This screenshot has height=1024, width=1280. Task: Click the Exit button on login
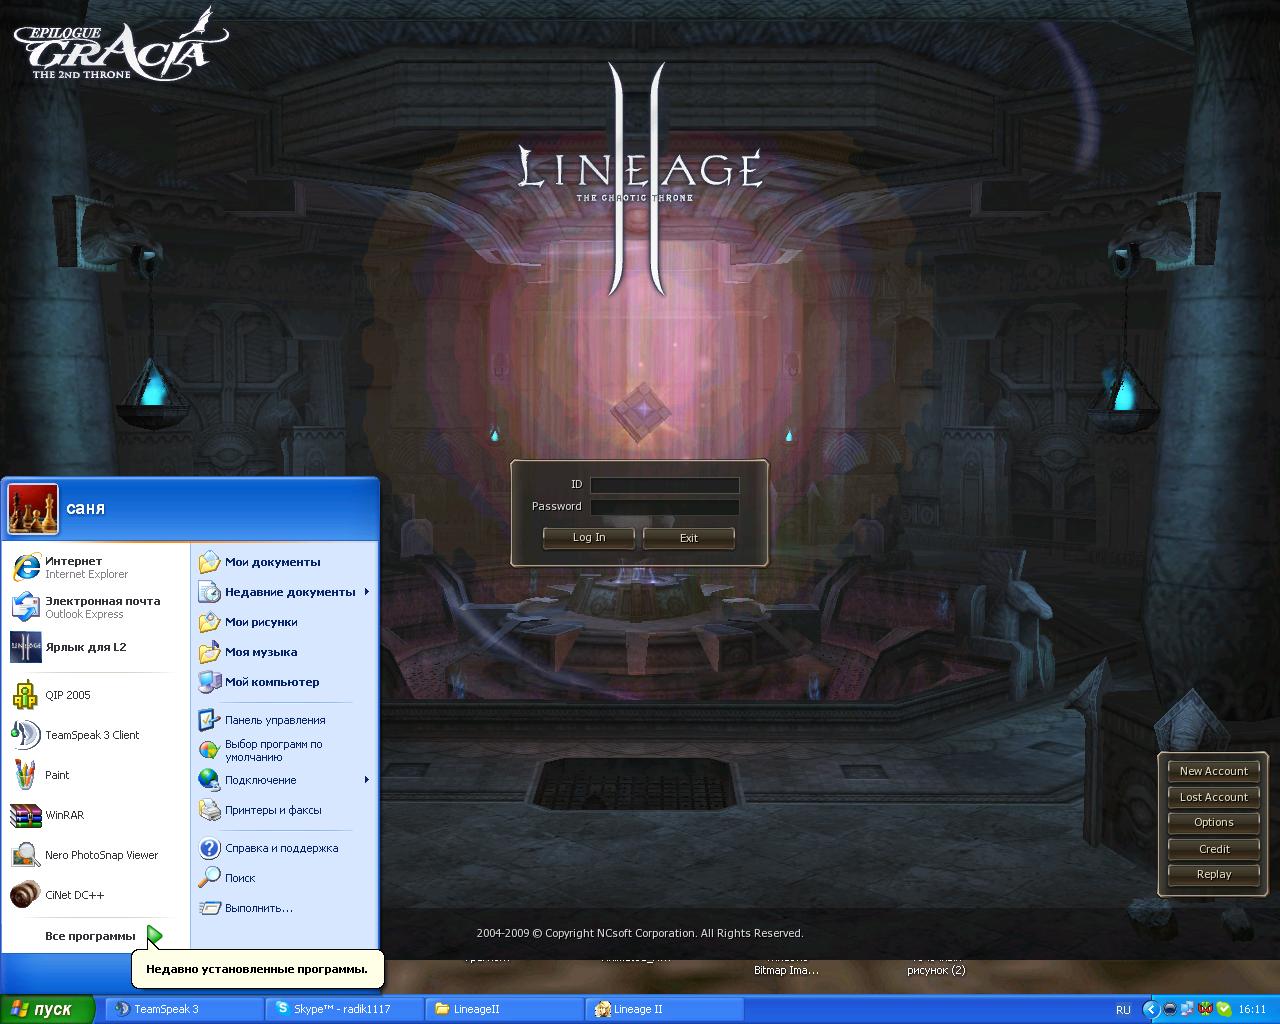[689, 538]
